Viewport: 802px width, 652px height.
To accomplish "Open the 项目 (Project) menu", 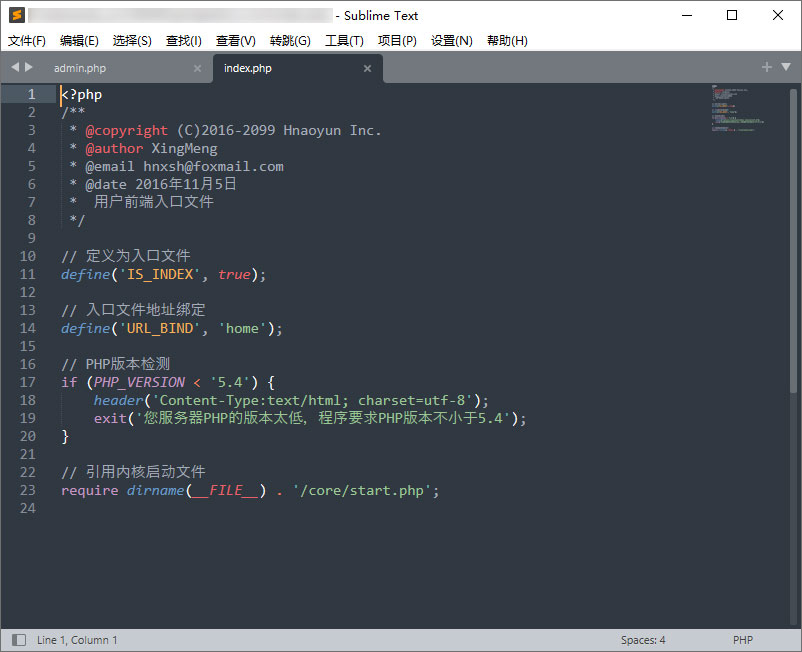I will pyautogui.click(x=397, y=40).
